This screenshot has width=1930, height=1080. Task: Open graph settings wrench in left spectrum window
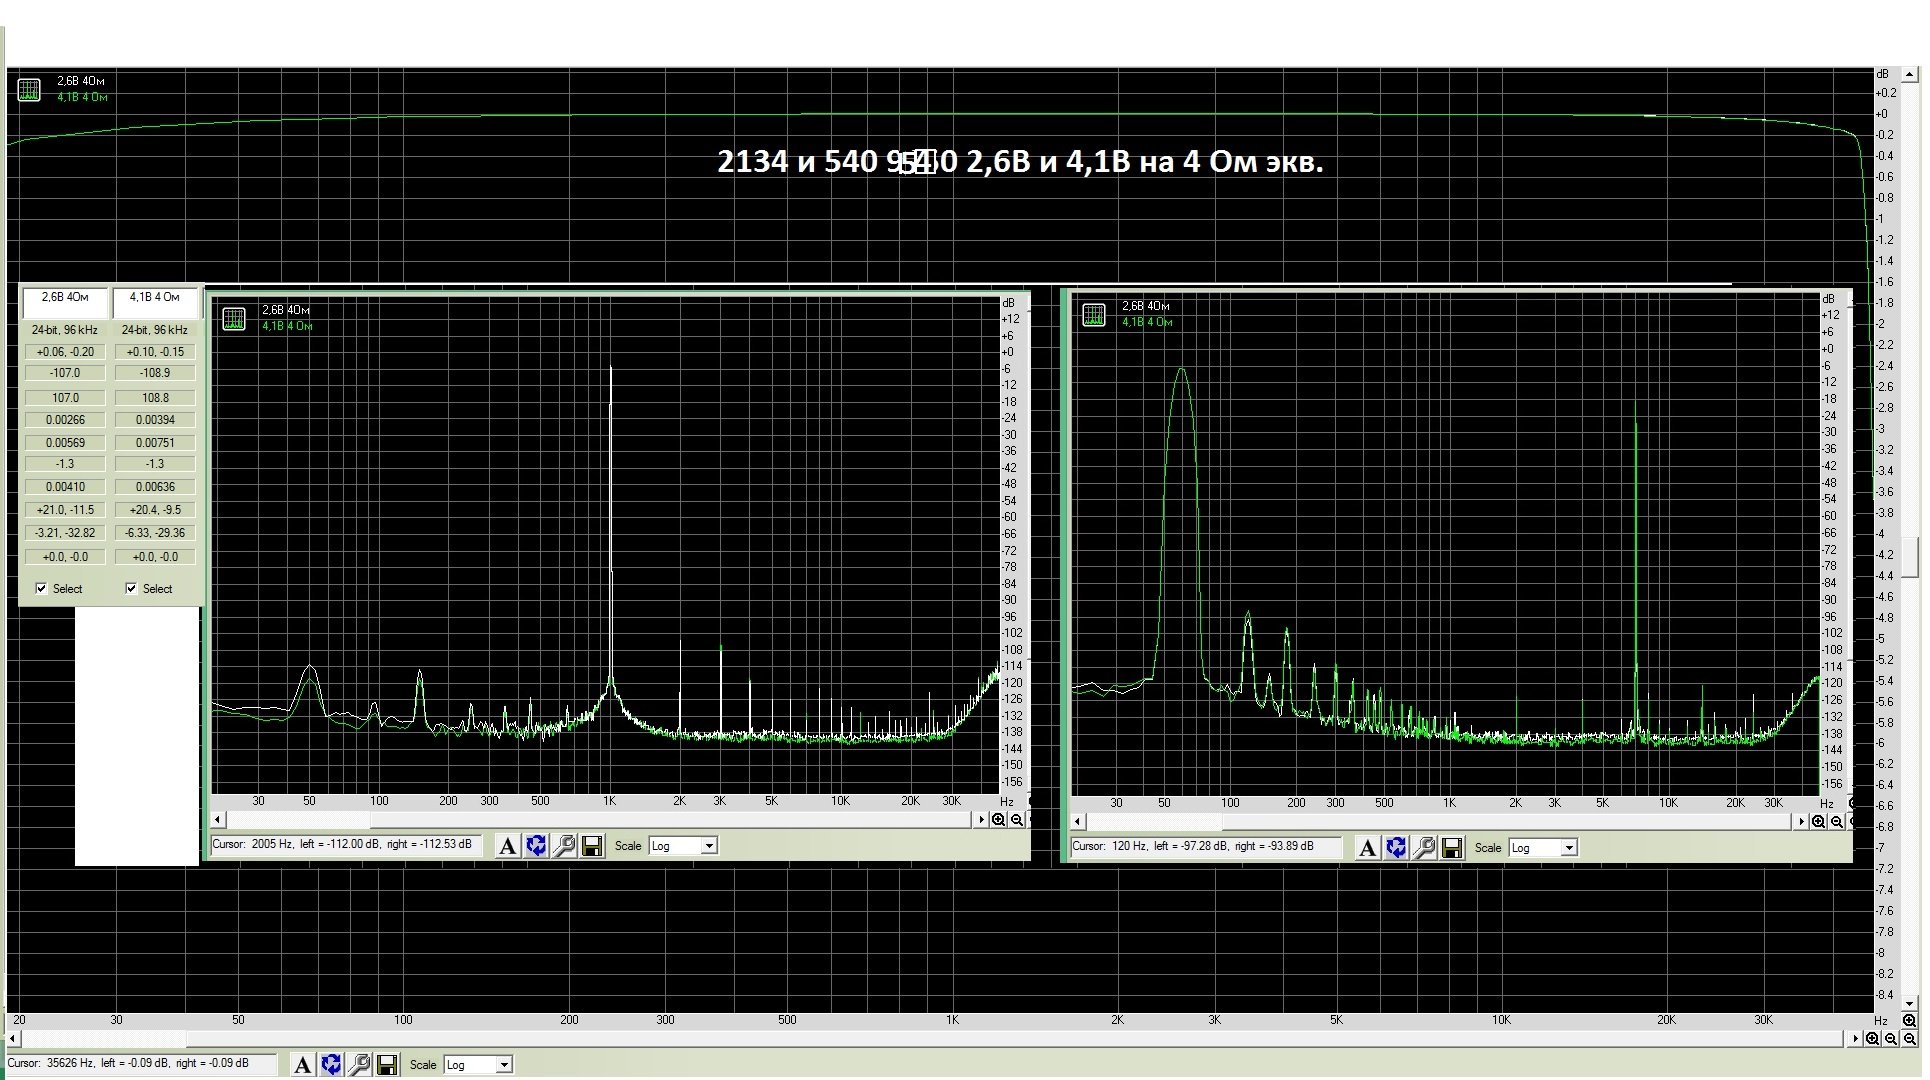pyautogui.click(x=564, y=847)
